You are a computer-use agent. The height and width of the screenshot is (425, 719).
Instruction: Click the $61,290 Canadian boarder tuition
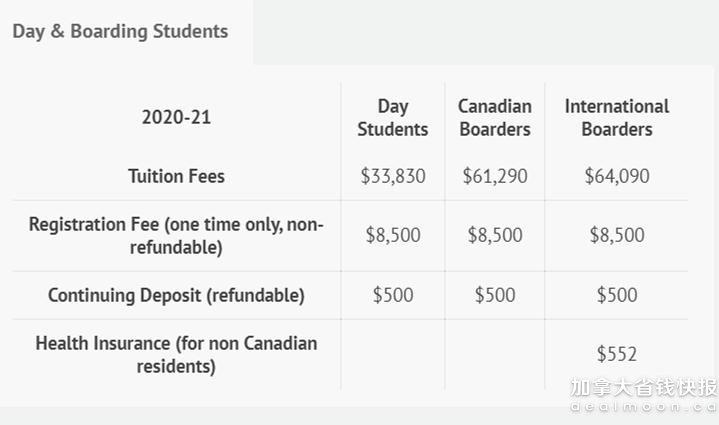click(495, 176)
